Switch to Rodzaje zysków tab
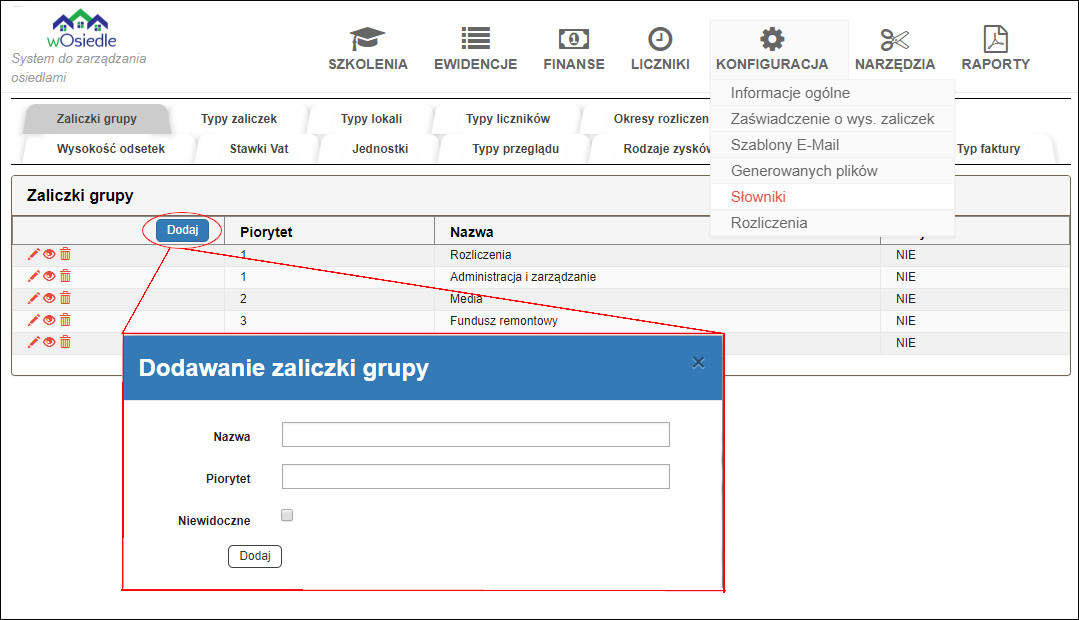 [667, 149]
